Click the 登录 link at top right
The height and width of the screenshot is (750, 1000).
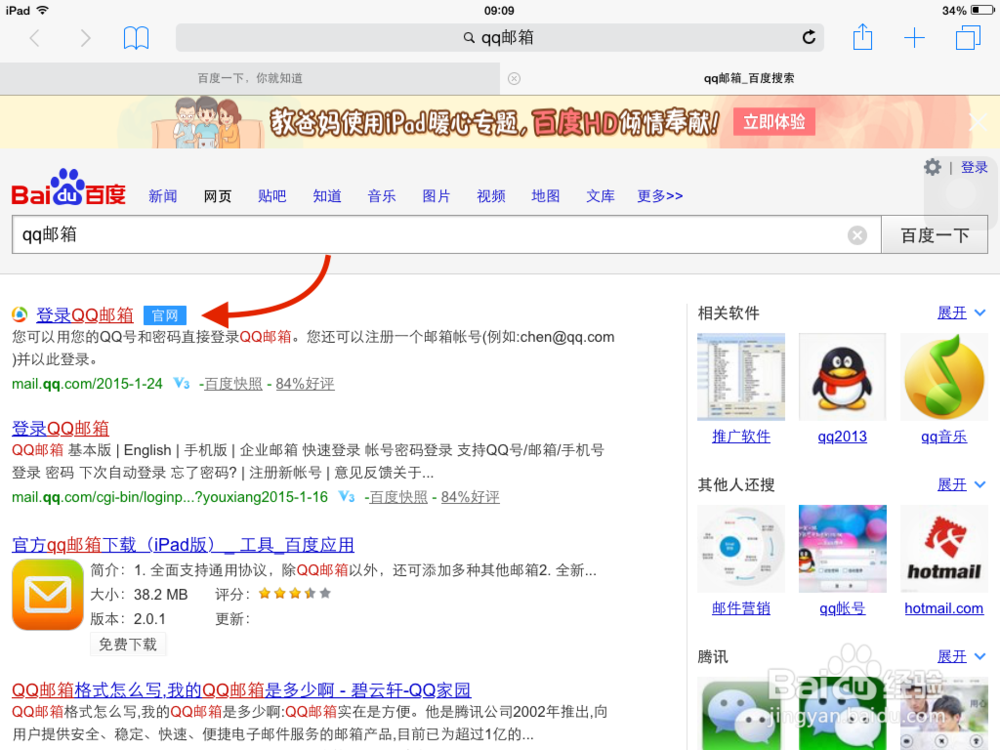click(x=974, y=168)
